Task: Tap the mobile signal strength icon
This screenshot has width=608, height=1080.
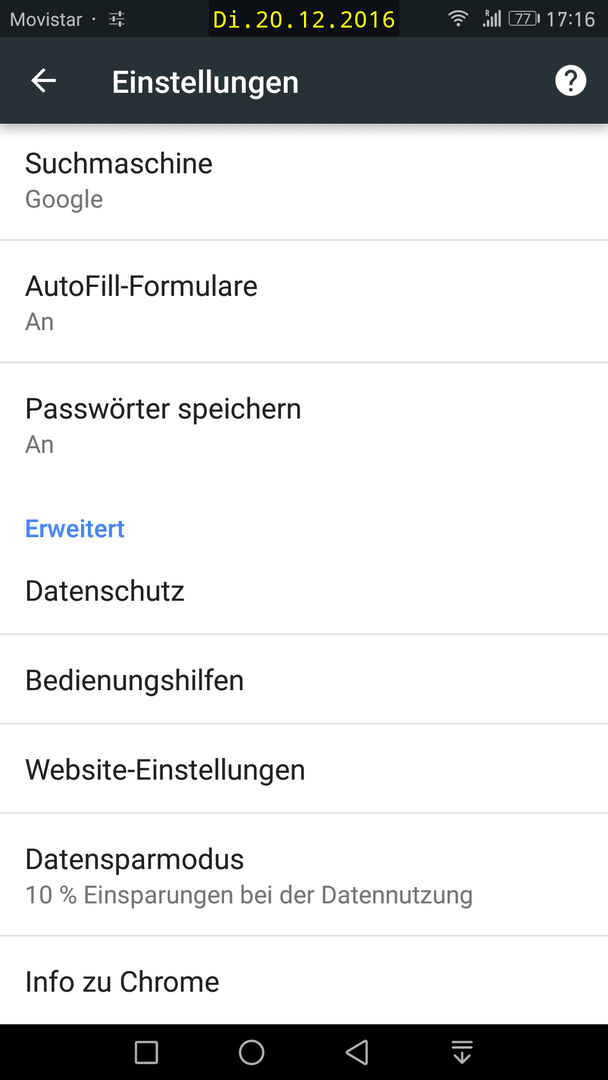Action: [x=492, y=19]
